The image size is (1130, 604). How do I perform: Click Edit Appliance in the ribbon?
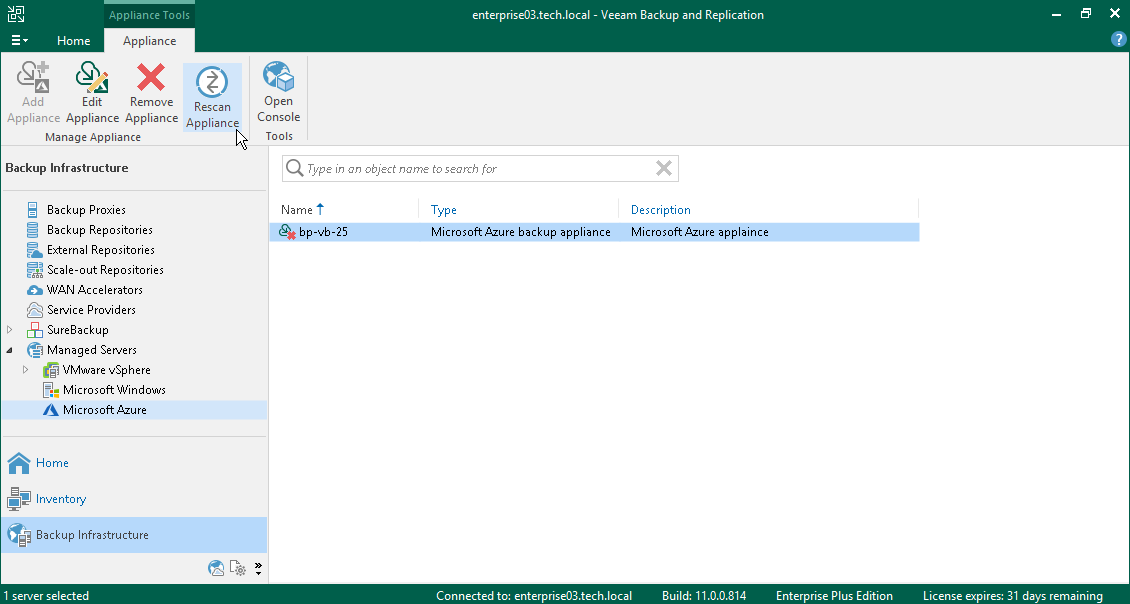tap(92, 93)
